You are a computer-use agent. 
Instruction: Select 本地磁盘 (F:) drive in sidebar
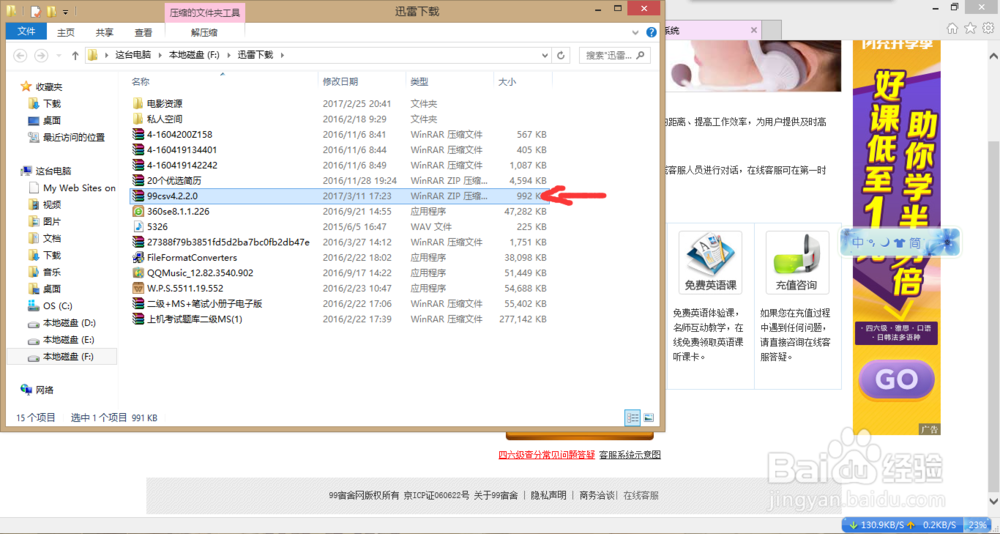tap(62, 357)
